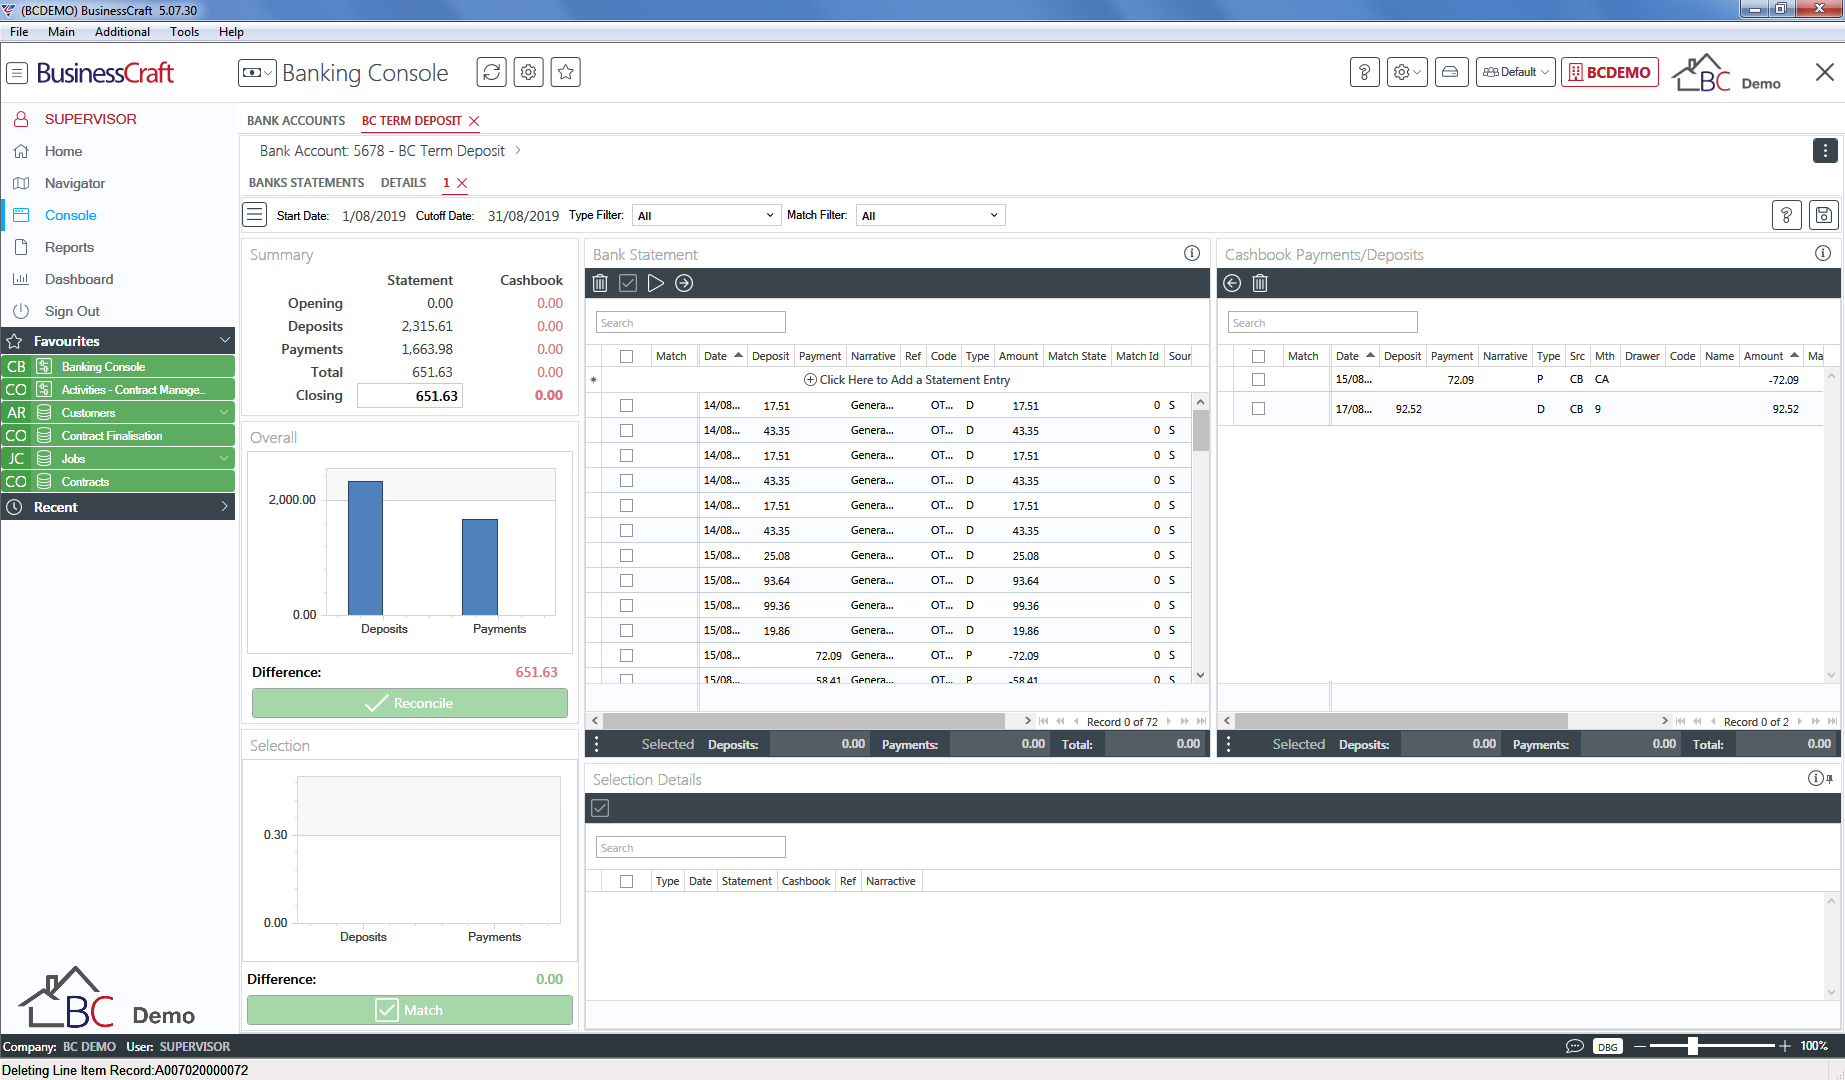Open the Bank Statement footer three-dot menu

coord(597,744)
